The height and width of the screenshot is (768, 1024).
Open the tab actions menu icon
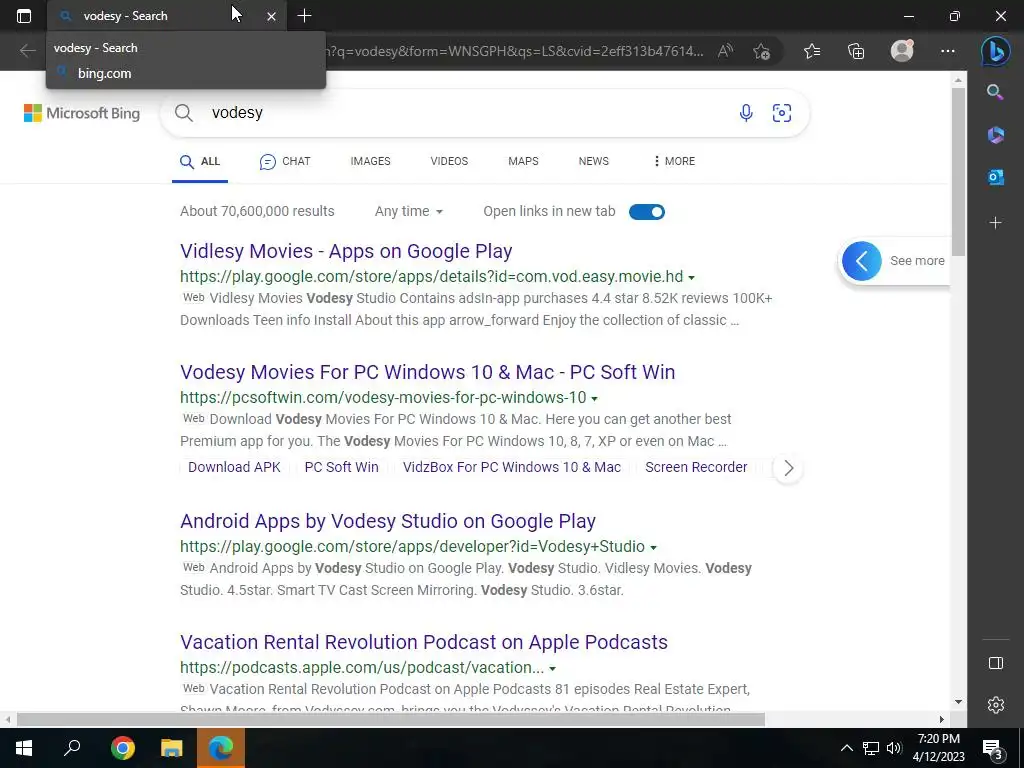tap(24, 16)
